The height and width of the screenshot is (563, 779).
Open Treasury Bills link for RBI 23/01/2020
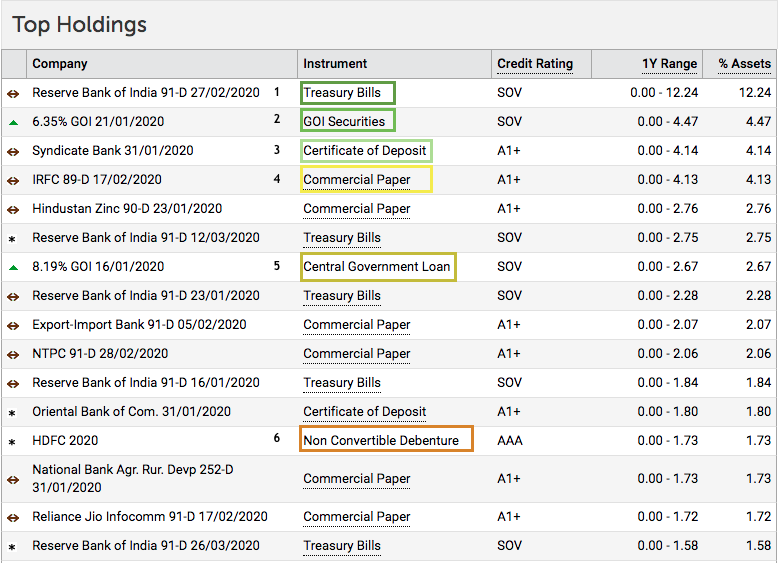point(342,296)
